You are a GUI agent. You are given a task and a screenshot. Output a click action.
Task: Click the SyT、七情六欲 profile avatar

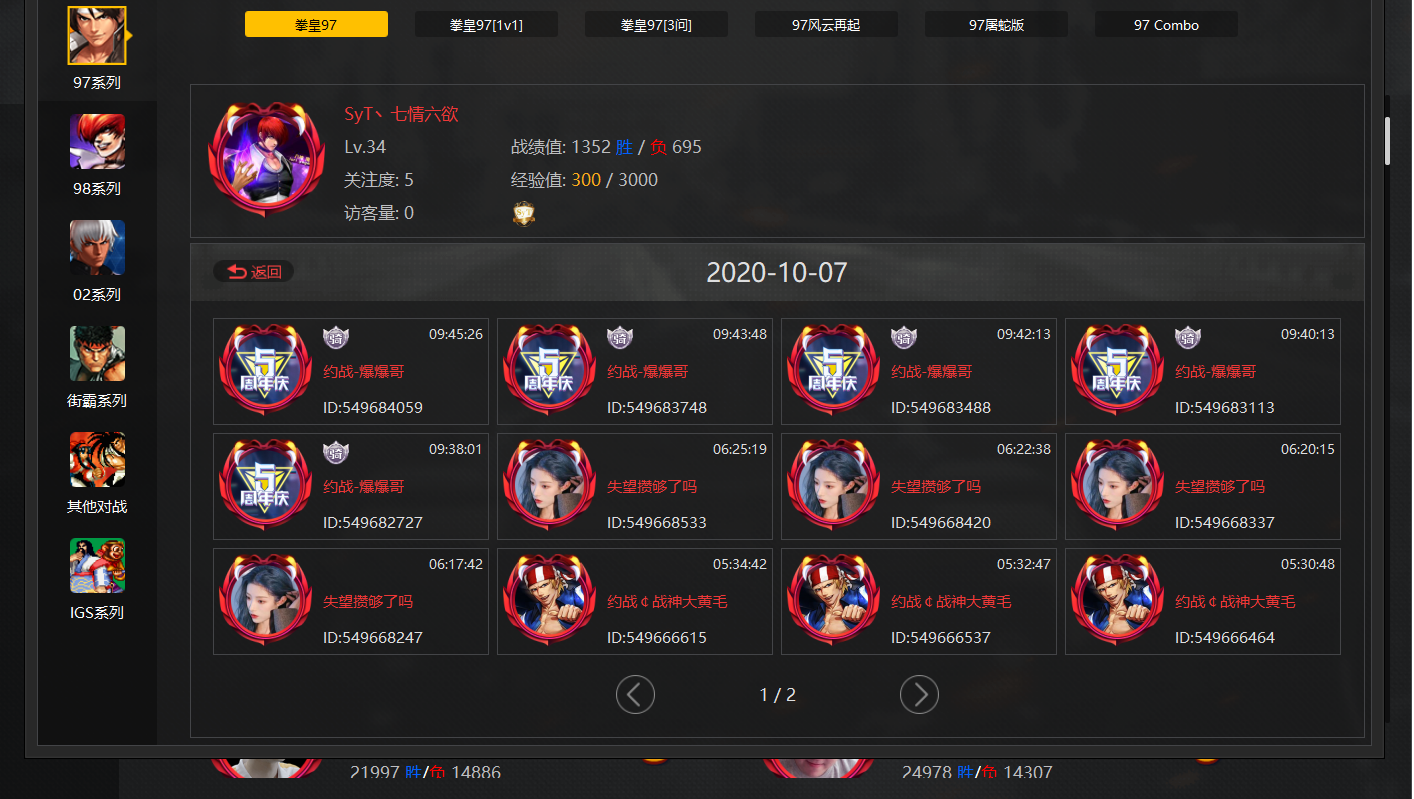tap(267, 159)
